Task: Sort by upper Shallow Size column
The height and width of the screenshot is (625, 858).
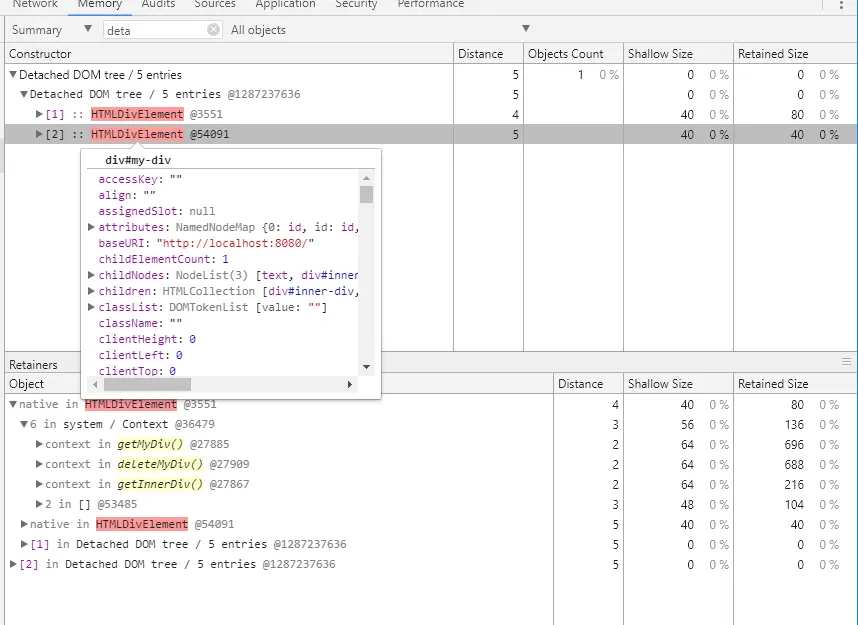Action: point(678,54)
